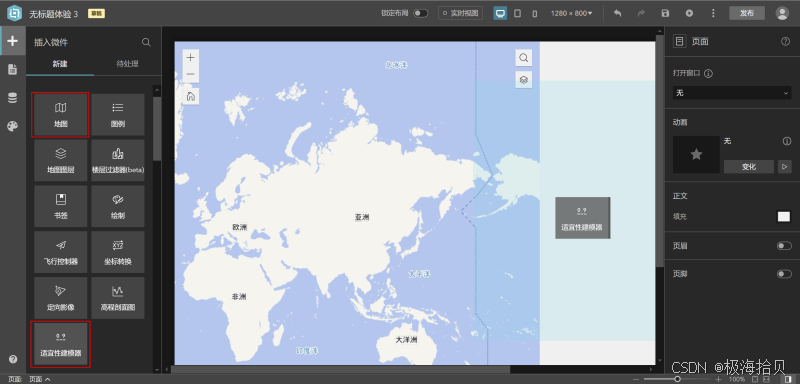Open the more options menu
Image resolution: width=800 pixels, height=384 pixels.
(x=713, y=13)
